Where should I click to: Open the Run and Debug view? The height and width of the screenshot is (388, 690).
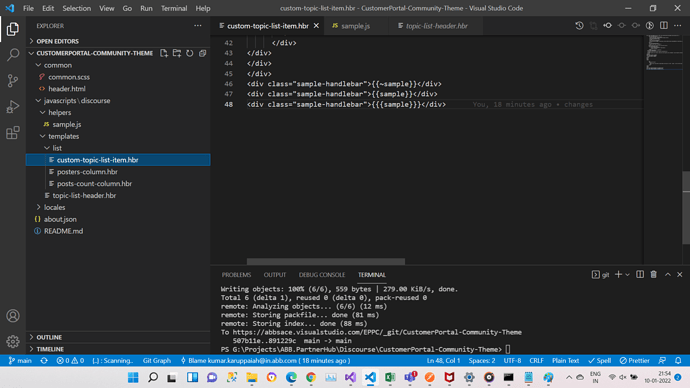pyautogui.click(x=13, y=106)
